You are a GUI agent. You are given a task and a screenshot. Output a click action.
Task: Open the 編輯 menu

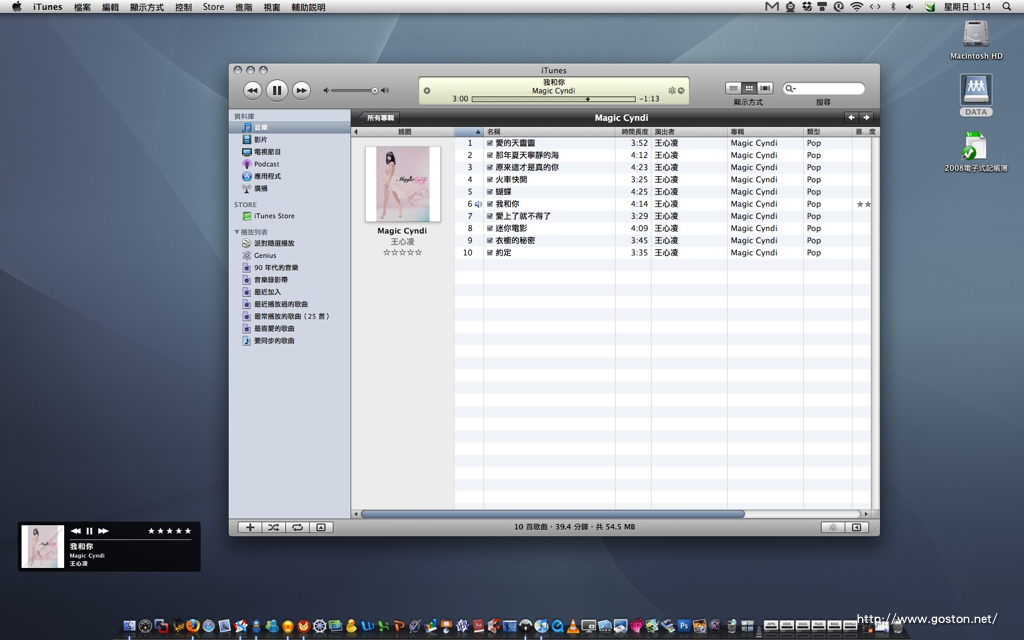[x=110, y=7]
